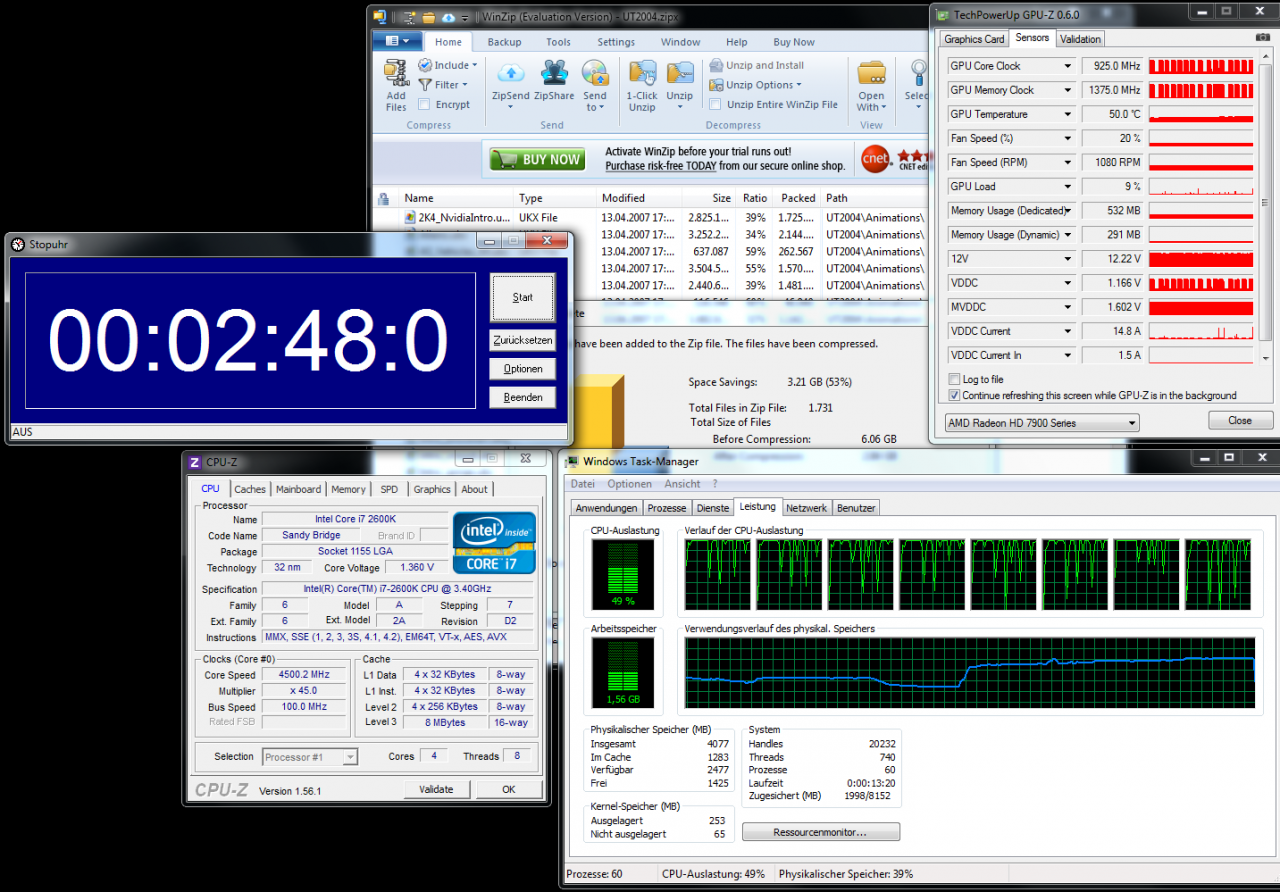The width and height of the screenshot is (1280, 892).
Task: Uncheck Continue refreshing in background option
Action: pos(954,395)
